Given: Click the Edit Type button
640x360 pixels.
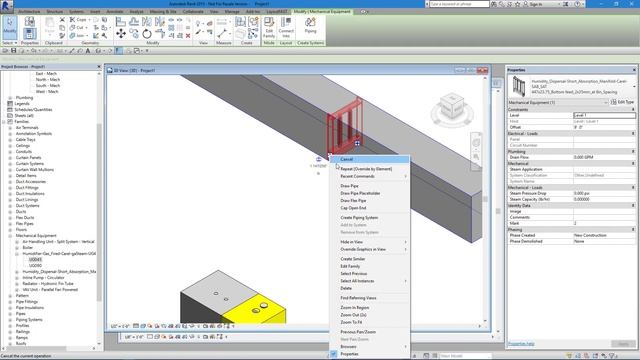Looking at the screenshot, I should 623,102.
